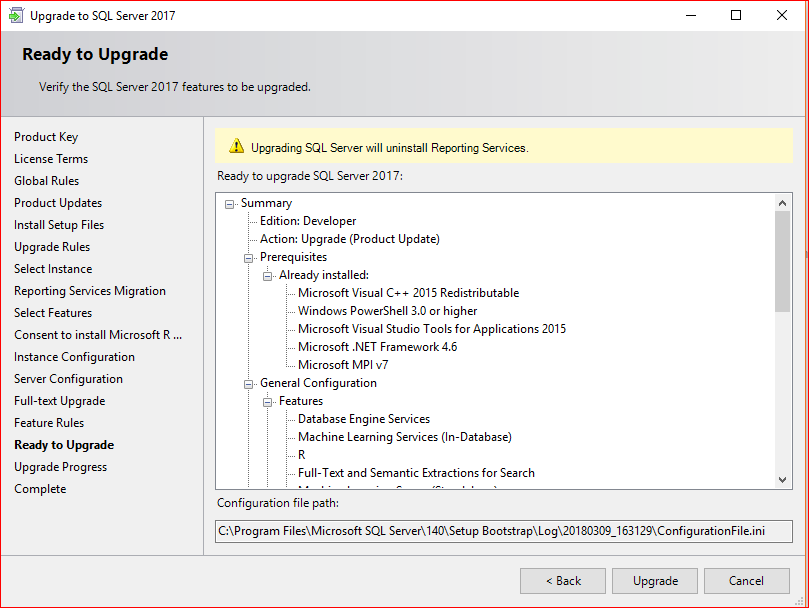This screenshot has height=608, width=809.
Task: Click the SQL Server setup title bar icon
Action: pos(15,16)
